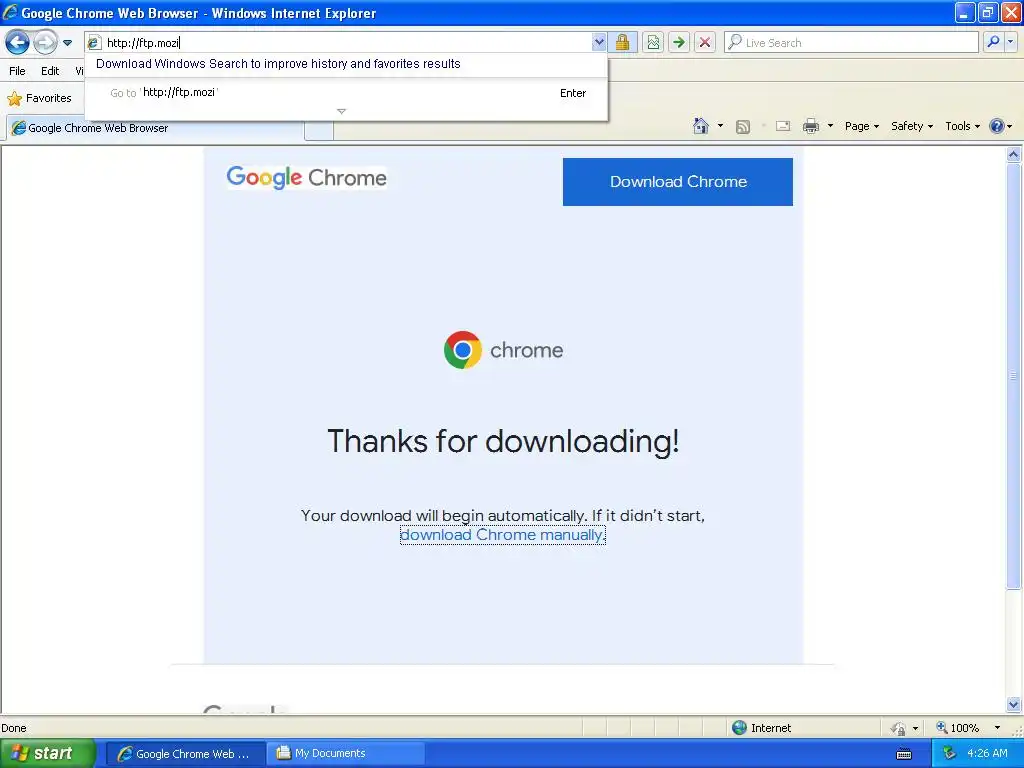Click Download Windows Search suggestion text
1024x768 pixels.
[x=278, y=63]
